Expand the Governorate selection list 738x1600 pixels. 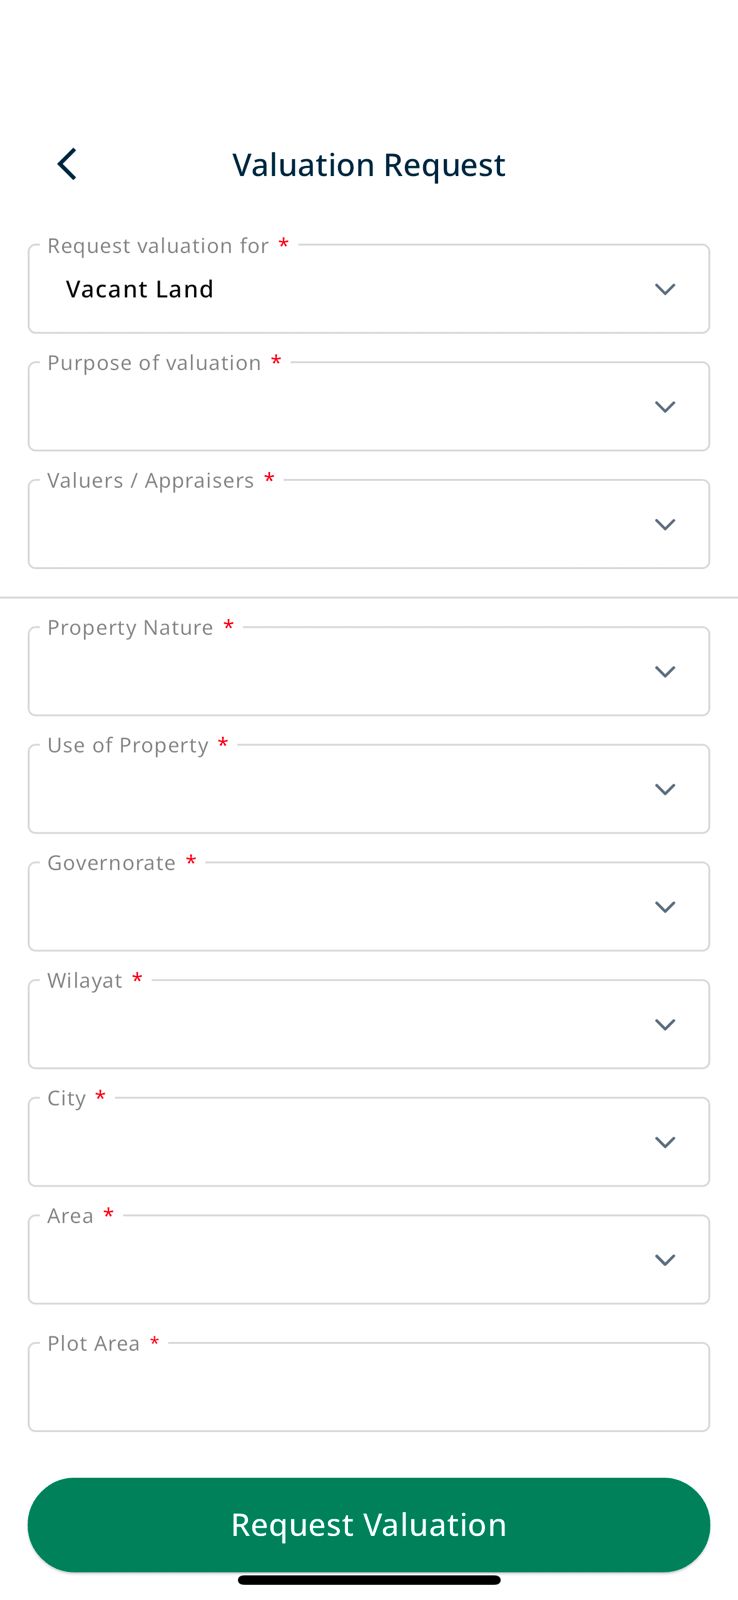click(x=369, y=906)
